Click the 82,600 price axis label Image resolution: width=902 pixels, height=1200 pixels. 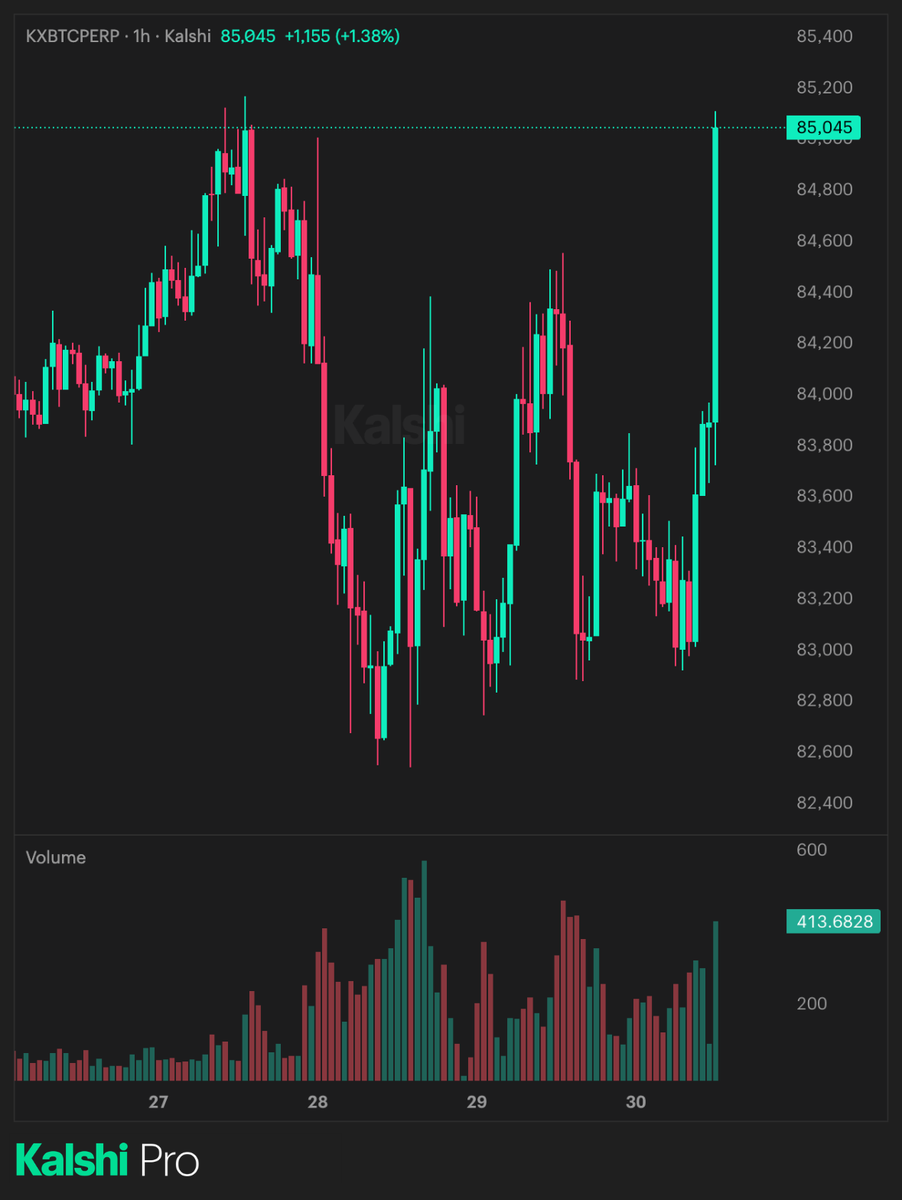click(825, 751)
